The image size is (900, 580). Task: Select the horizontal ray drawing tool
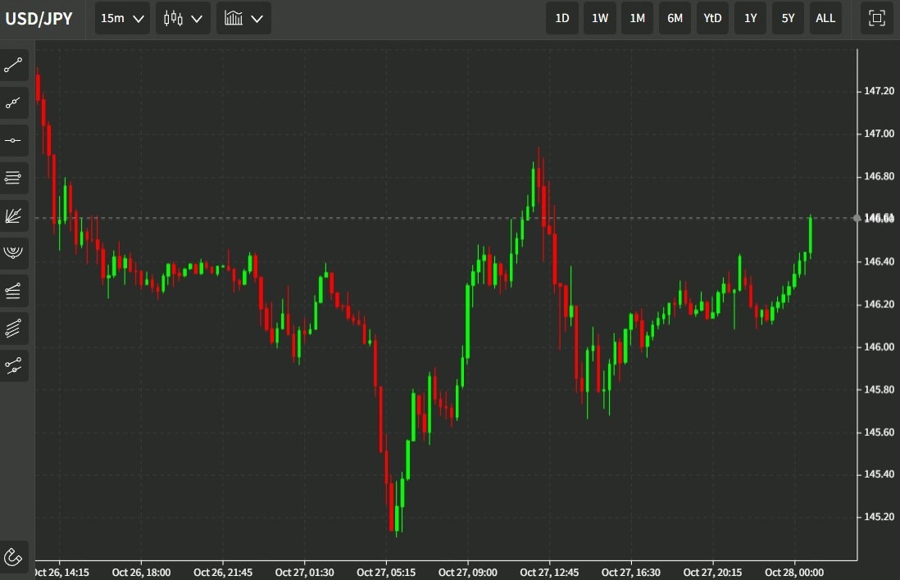point(13,140)
